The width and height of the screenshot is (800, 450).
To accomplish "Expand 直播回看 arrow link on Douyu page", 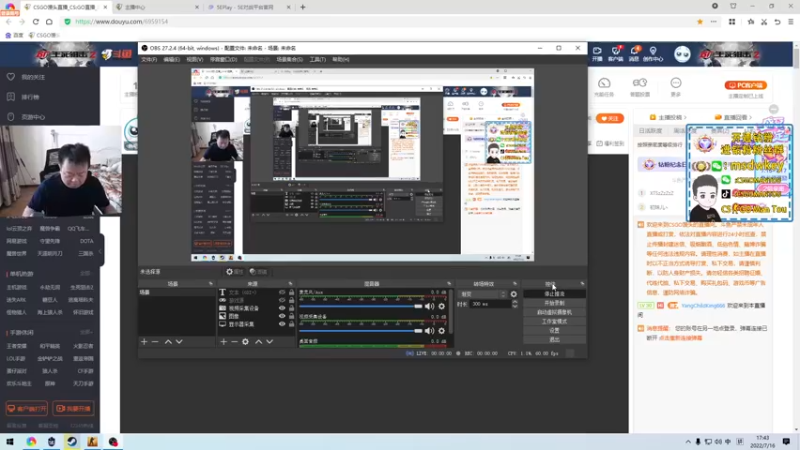I will click(x=734, y=117).
